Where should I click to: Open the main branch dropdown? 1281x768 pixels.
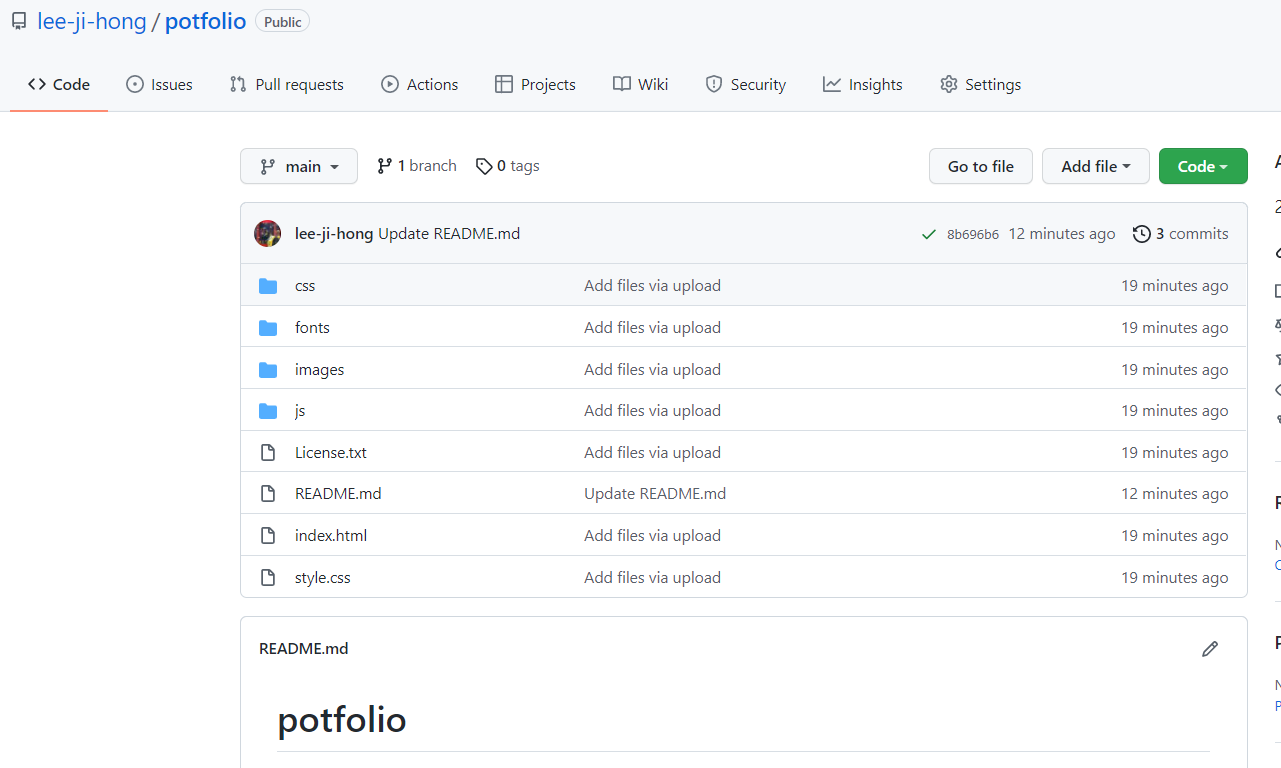pyautogui.click(x=299, y=166)
